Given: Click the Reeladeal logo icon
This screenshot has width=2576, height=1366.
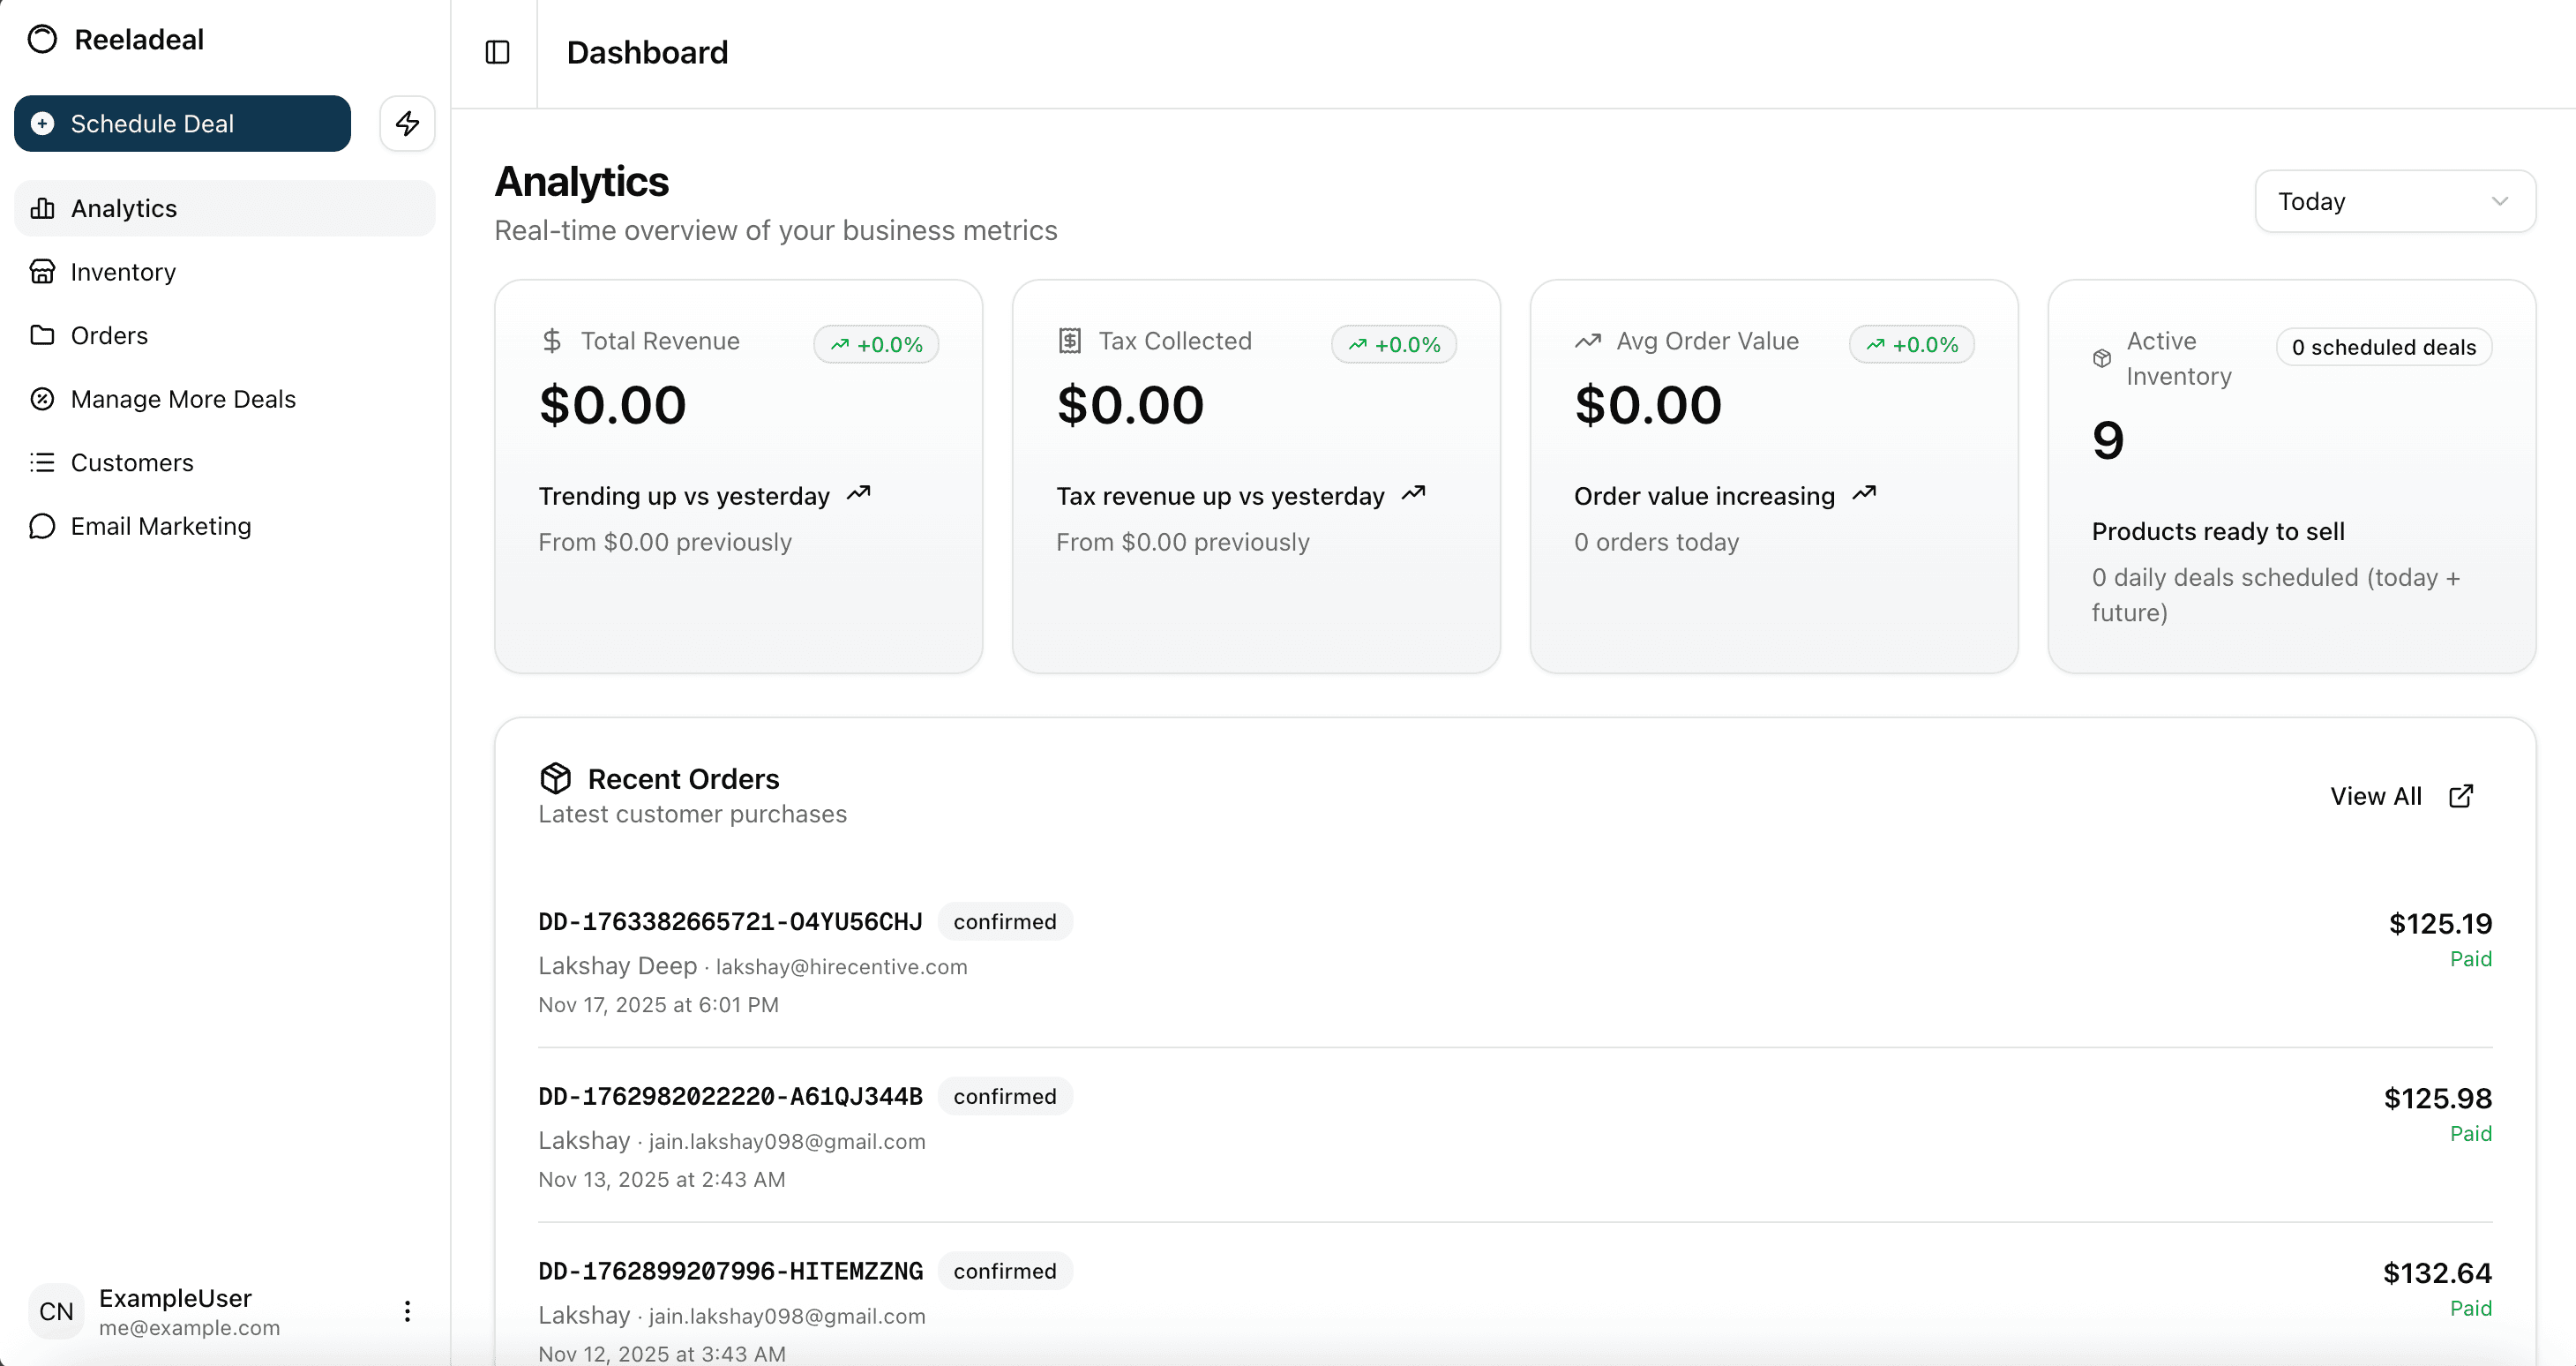Looking at the screenshot, I should [x=42, y=40].
